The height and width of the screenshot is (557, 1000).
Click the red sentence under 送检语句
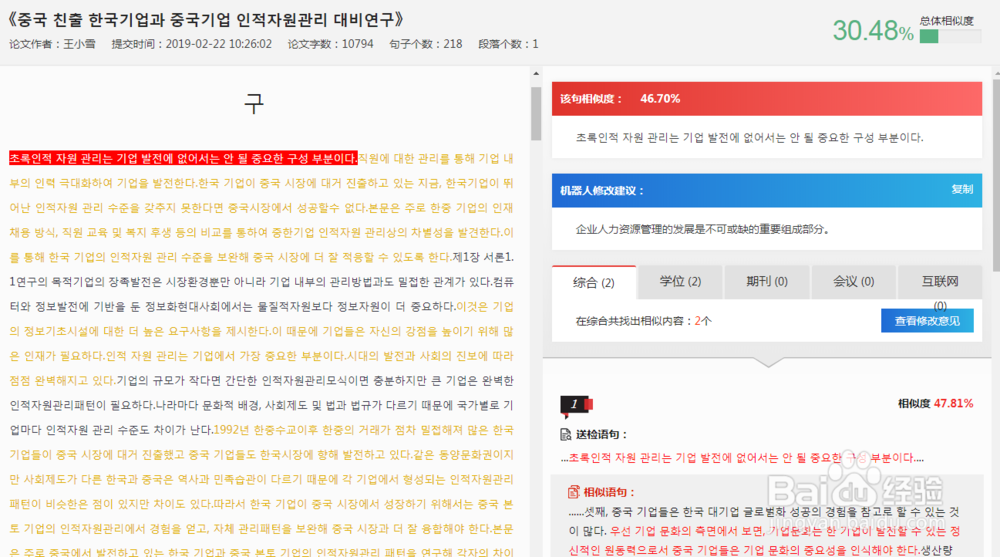pyautogui.click(x=742, y=458)
